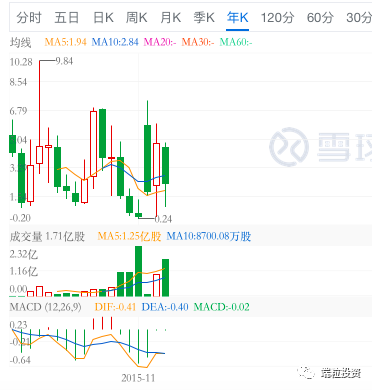Click the 0.23 MACD axis label
The image size is (372, 390).
(x=18, y=325)
